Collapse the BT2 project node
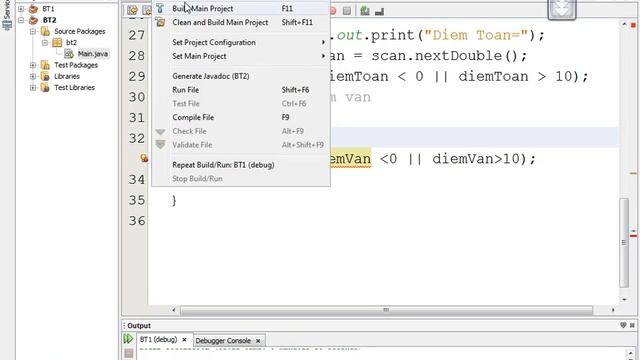Screen dimensions: 640x360 pos(21,20)
